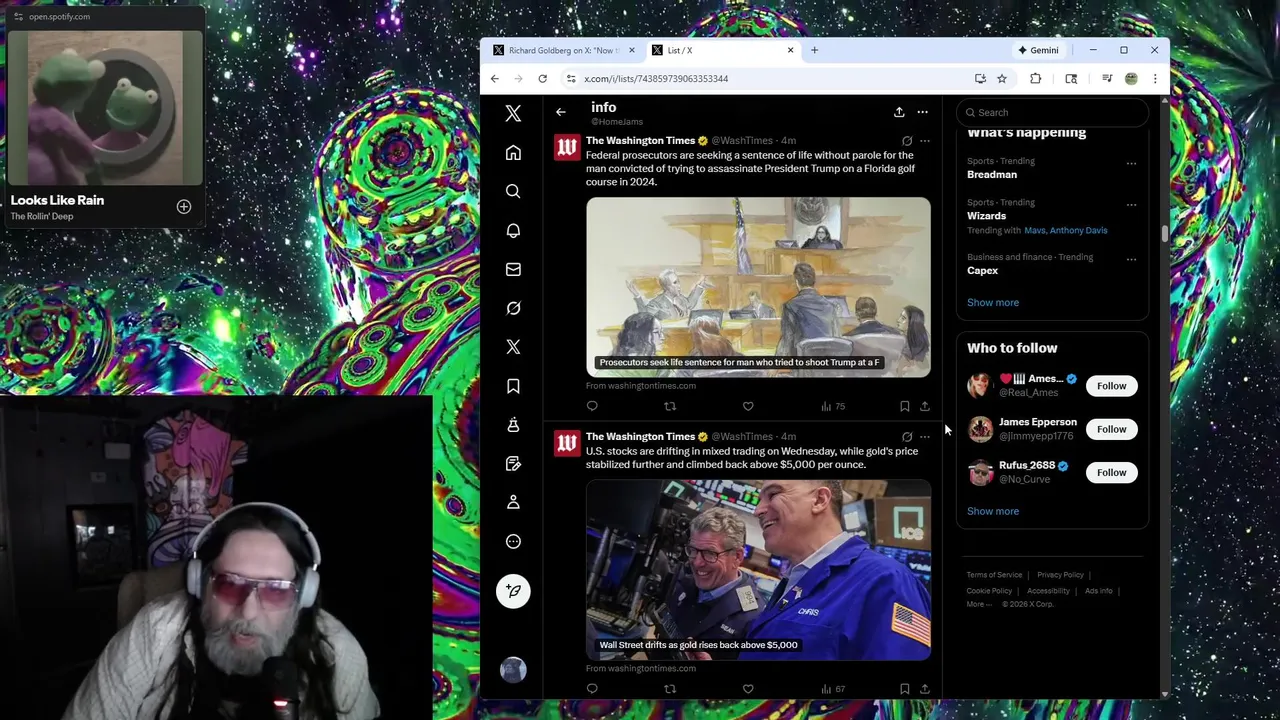Open Premium X icon in sidebar
The width and height of the screenshot is (1280, 720).
(x=513, y=347)
